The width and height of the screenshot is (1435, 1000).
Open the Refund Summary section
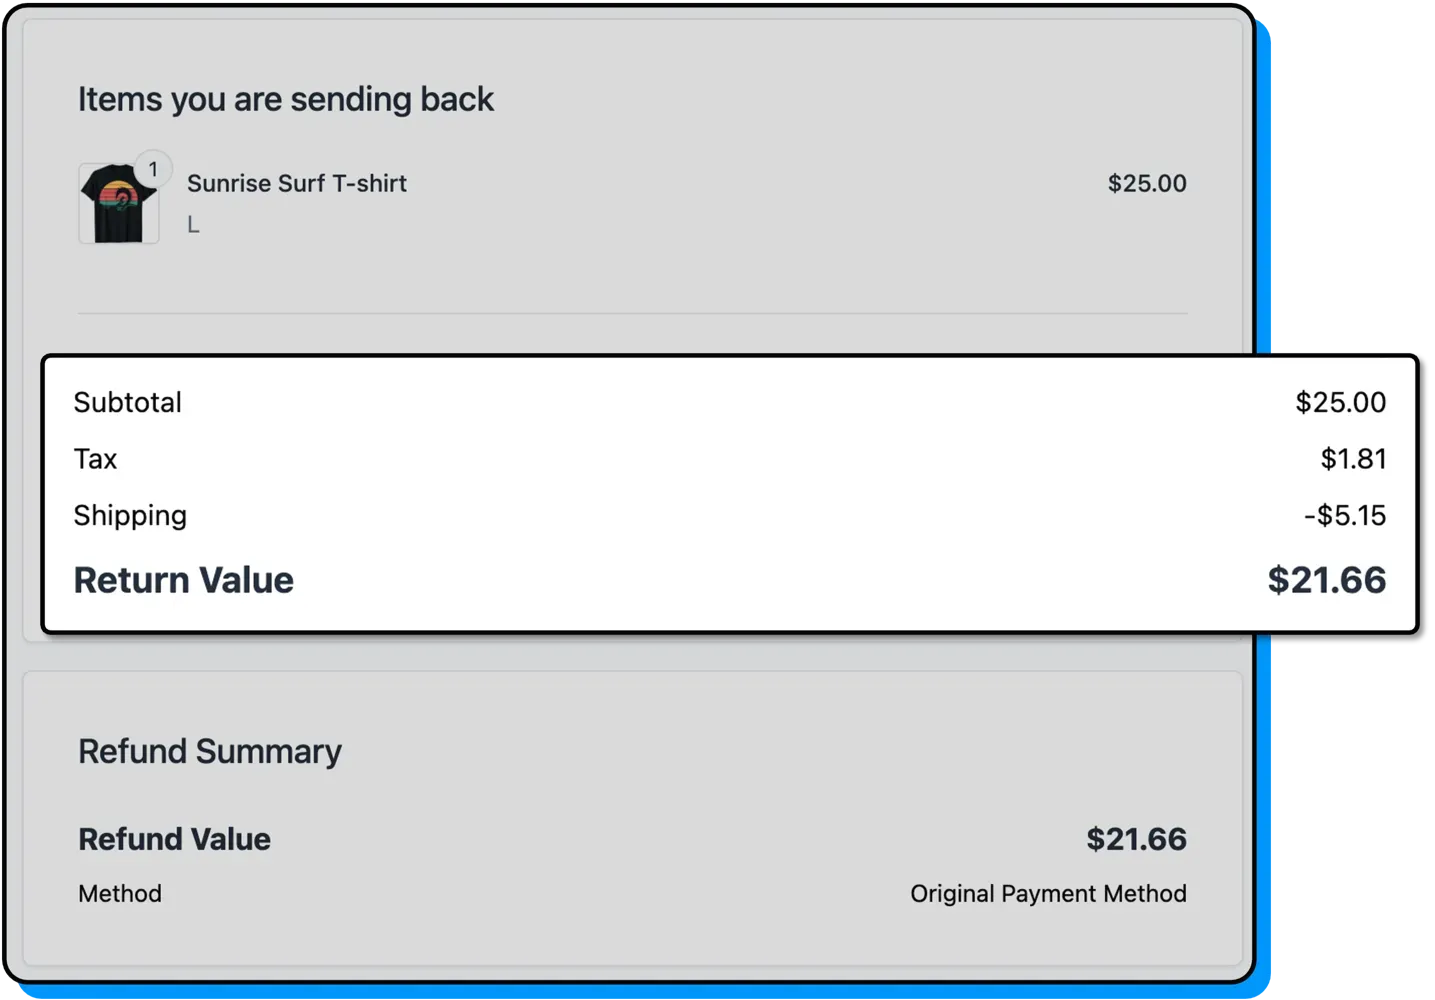pyautogui.click(x=210, y=751)
